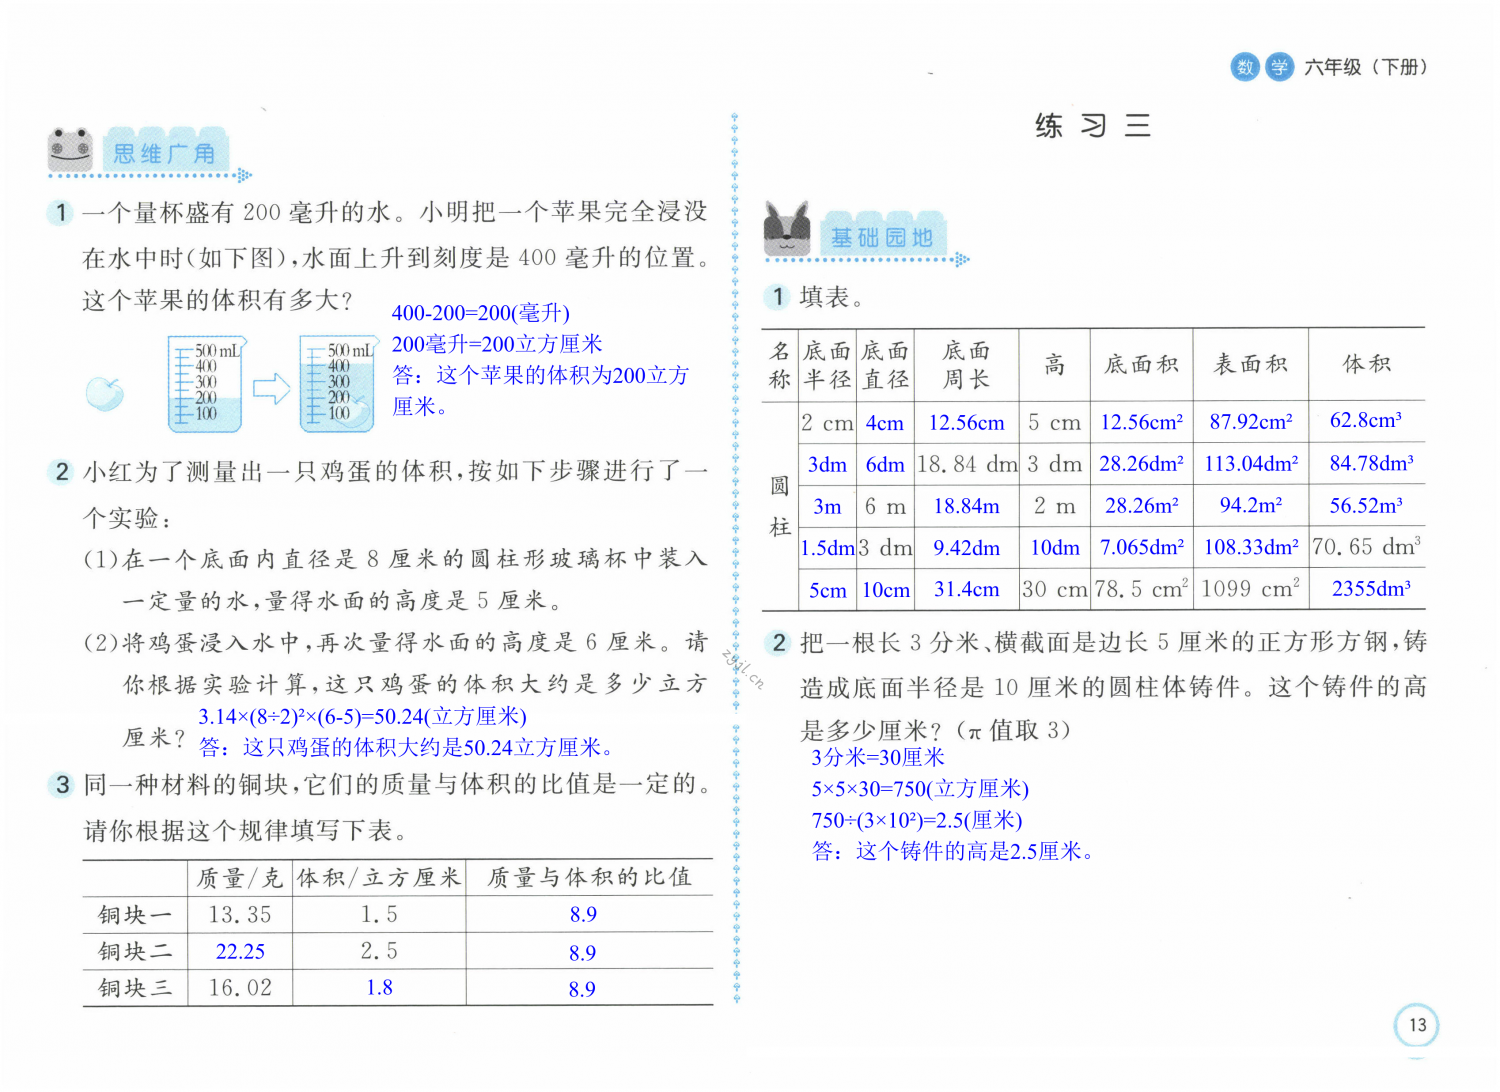Click the question 2 circle beside 小红为了测量
Screen dimensions: 1500x1092
pyautogui.click(x=61, y=471)
